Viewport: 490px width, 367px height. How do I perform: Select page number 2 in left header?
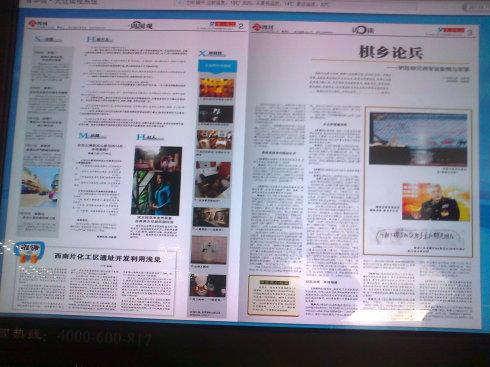241,26
